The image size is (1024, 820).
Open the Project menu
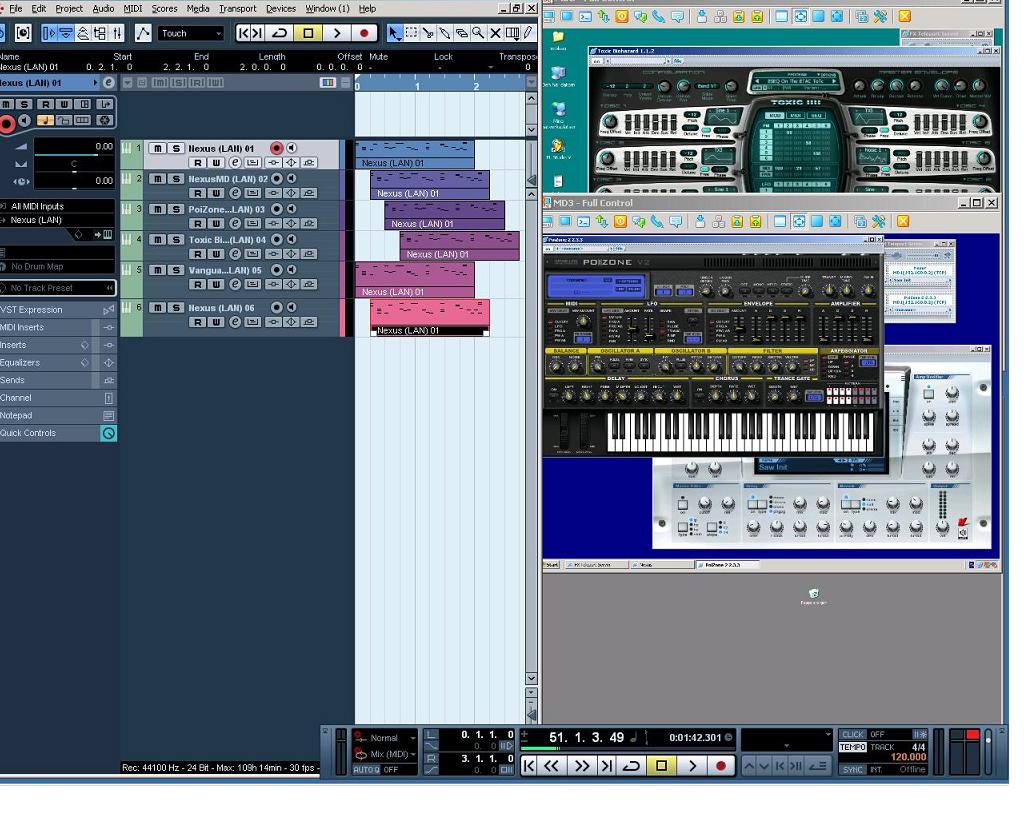click(x=69, y=8)
